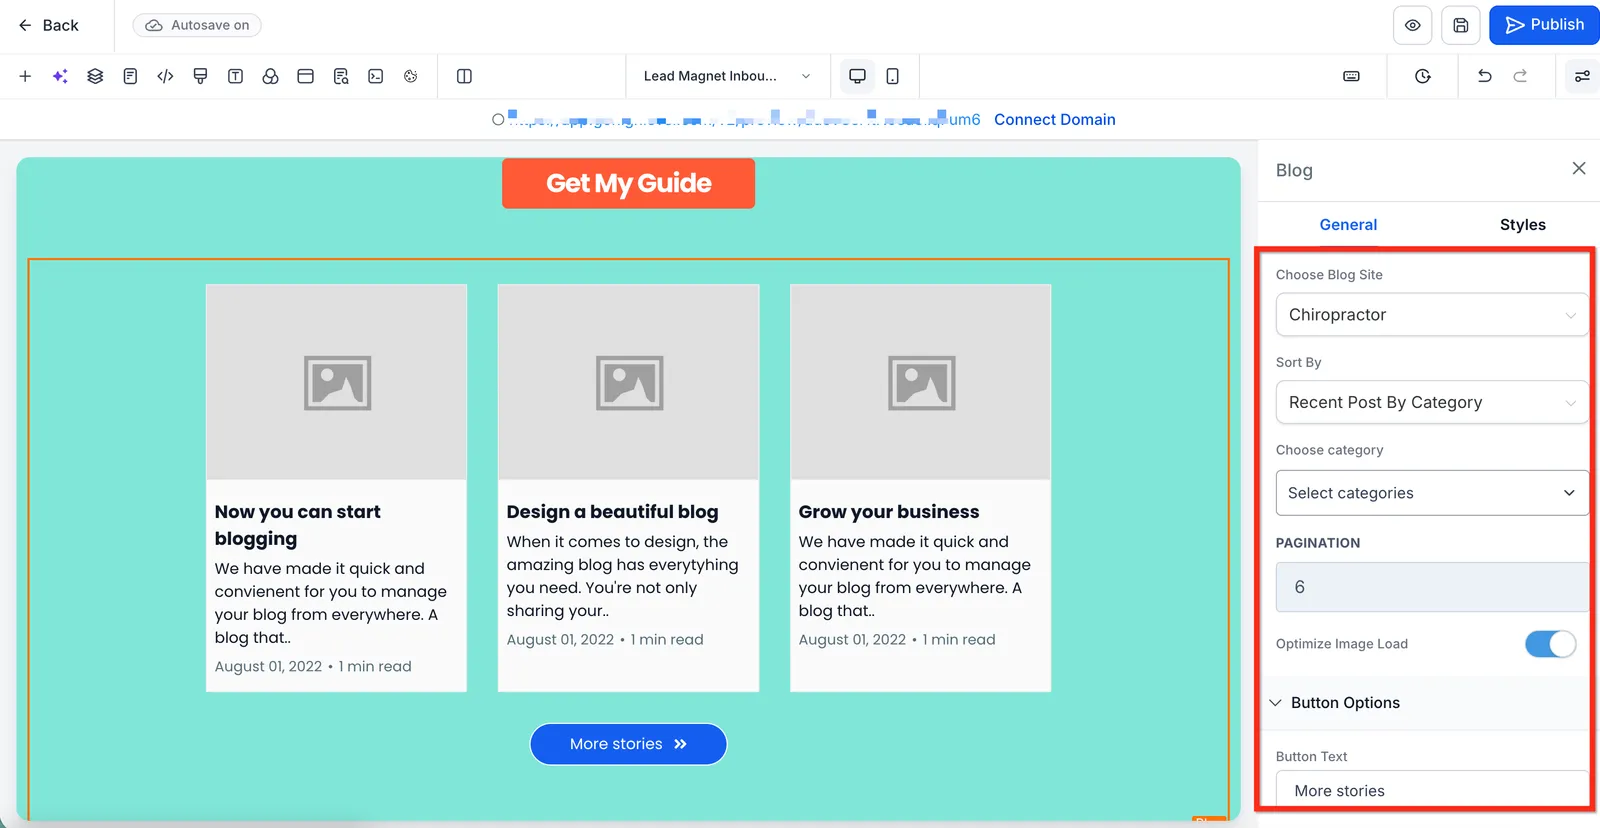Click the undo arrow
The width and height of the screenshot is (1600, 828).
point(1485,76)
